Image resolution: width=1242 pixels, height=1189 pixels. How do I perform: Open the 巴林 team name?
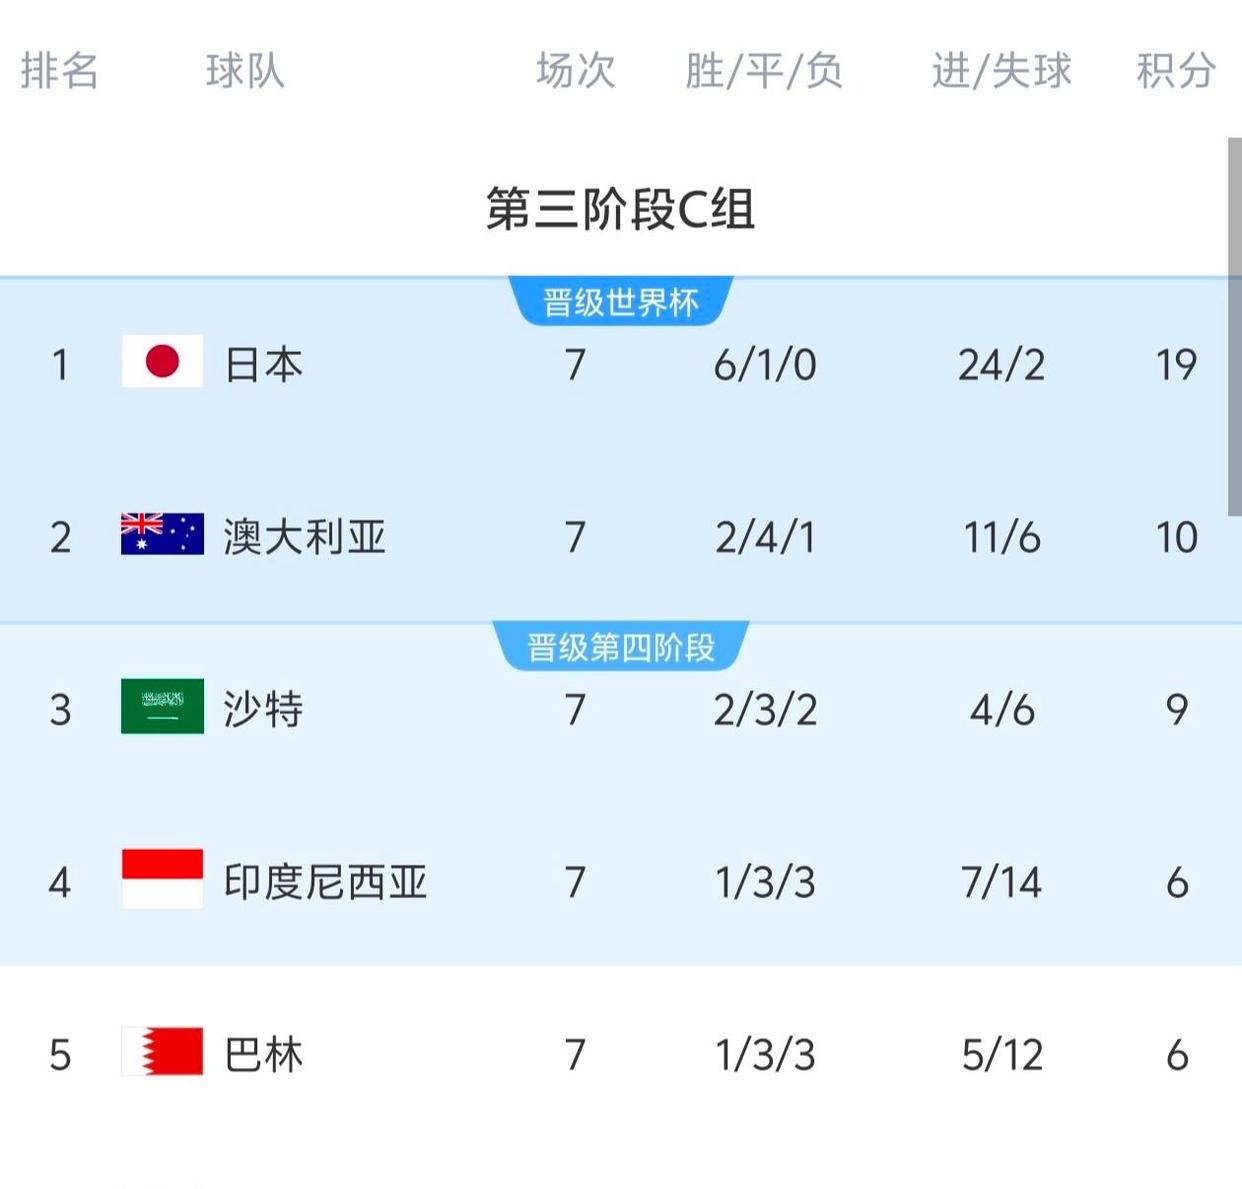[264, 1055]
